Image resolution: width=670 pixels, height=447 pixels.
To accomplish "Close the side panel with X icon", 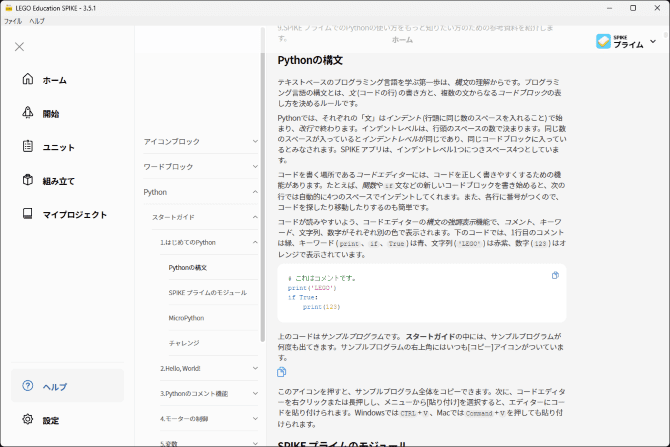I will (x=19, y=46).
